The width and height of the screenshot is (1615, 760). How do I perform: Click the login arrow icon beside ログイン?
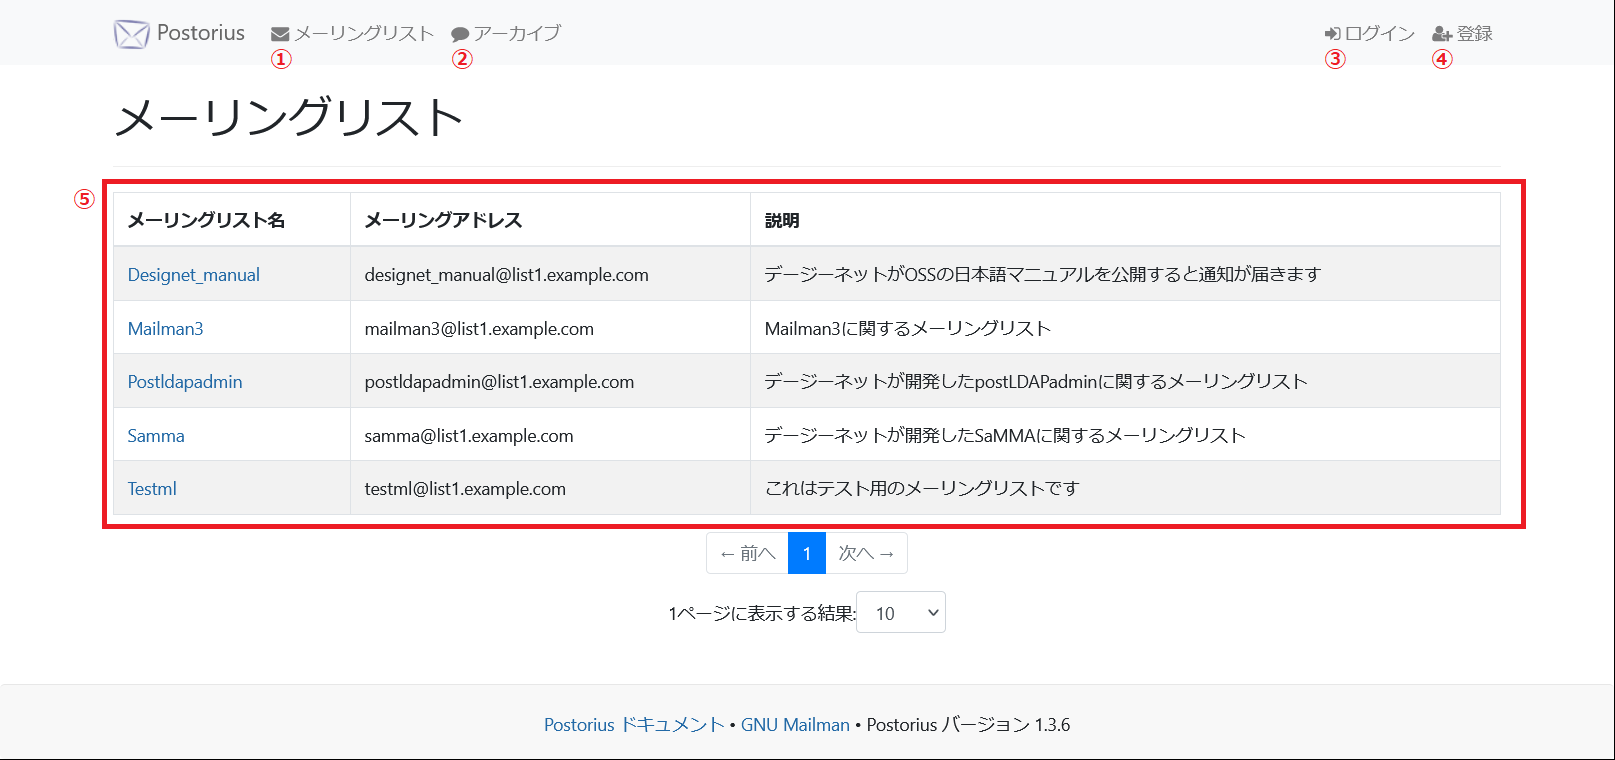coord(1332,34)
